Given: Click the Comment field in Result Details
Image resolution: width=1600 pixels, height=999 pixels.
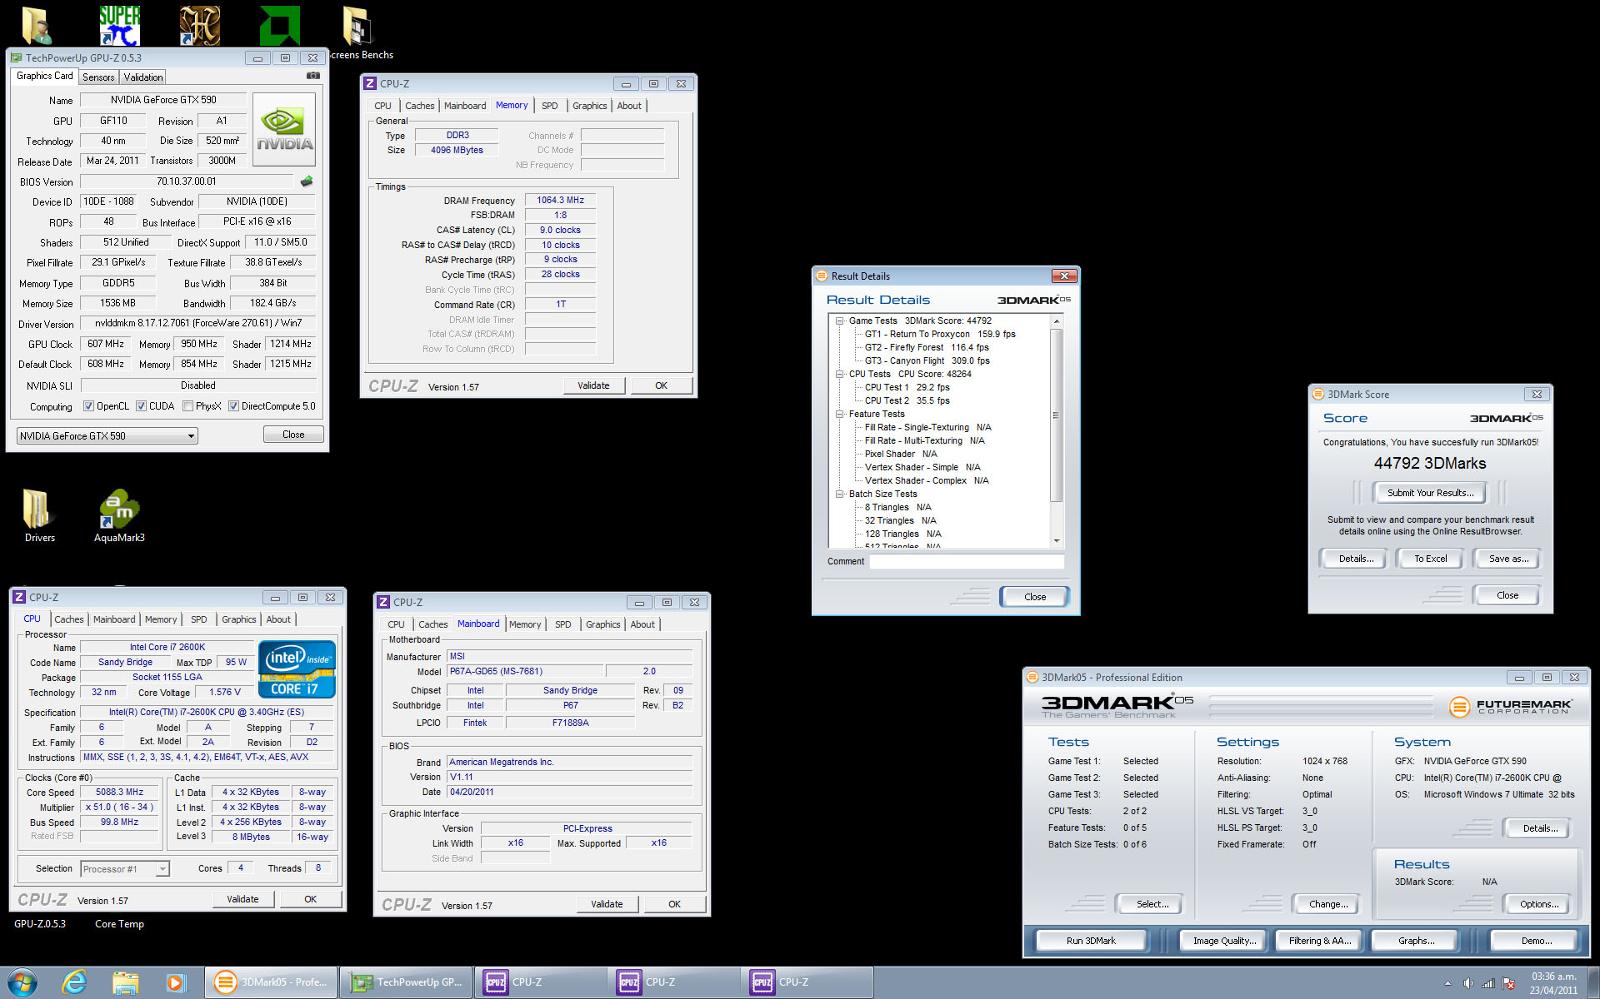Looking at the screenshot, I should (966, 562).
